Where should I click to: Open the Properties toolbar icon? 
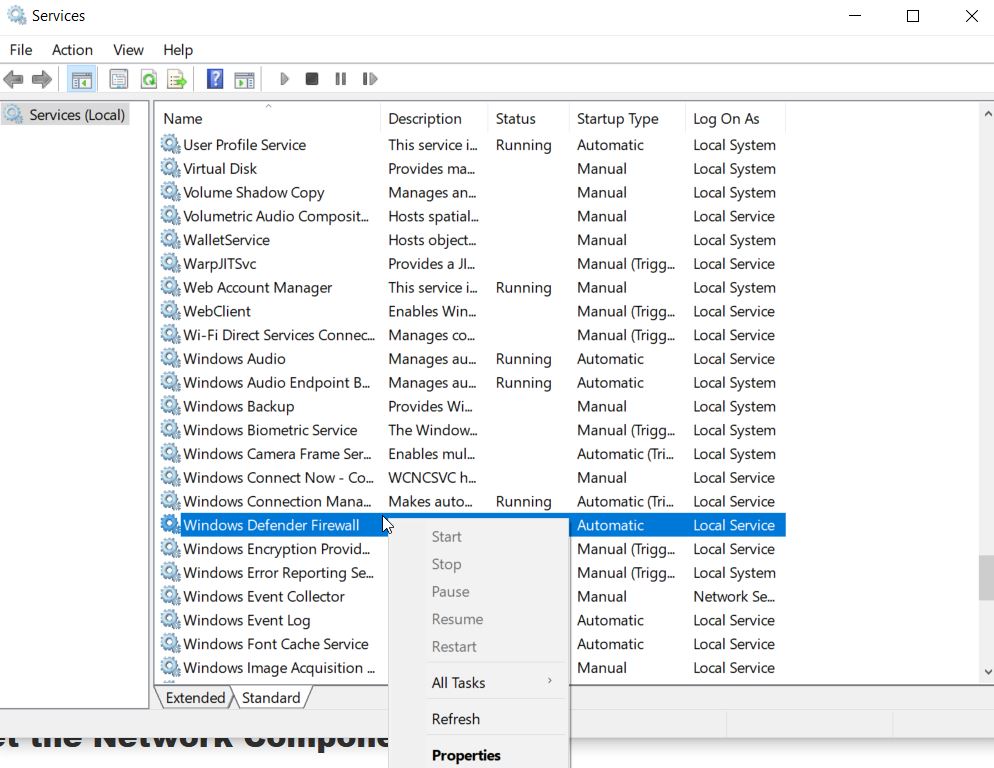119,79
